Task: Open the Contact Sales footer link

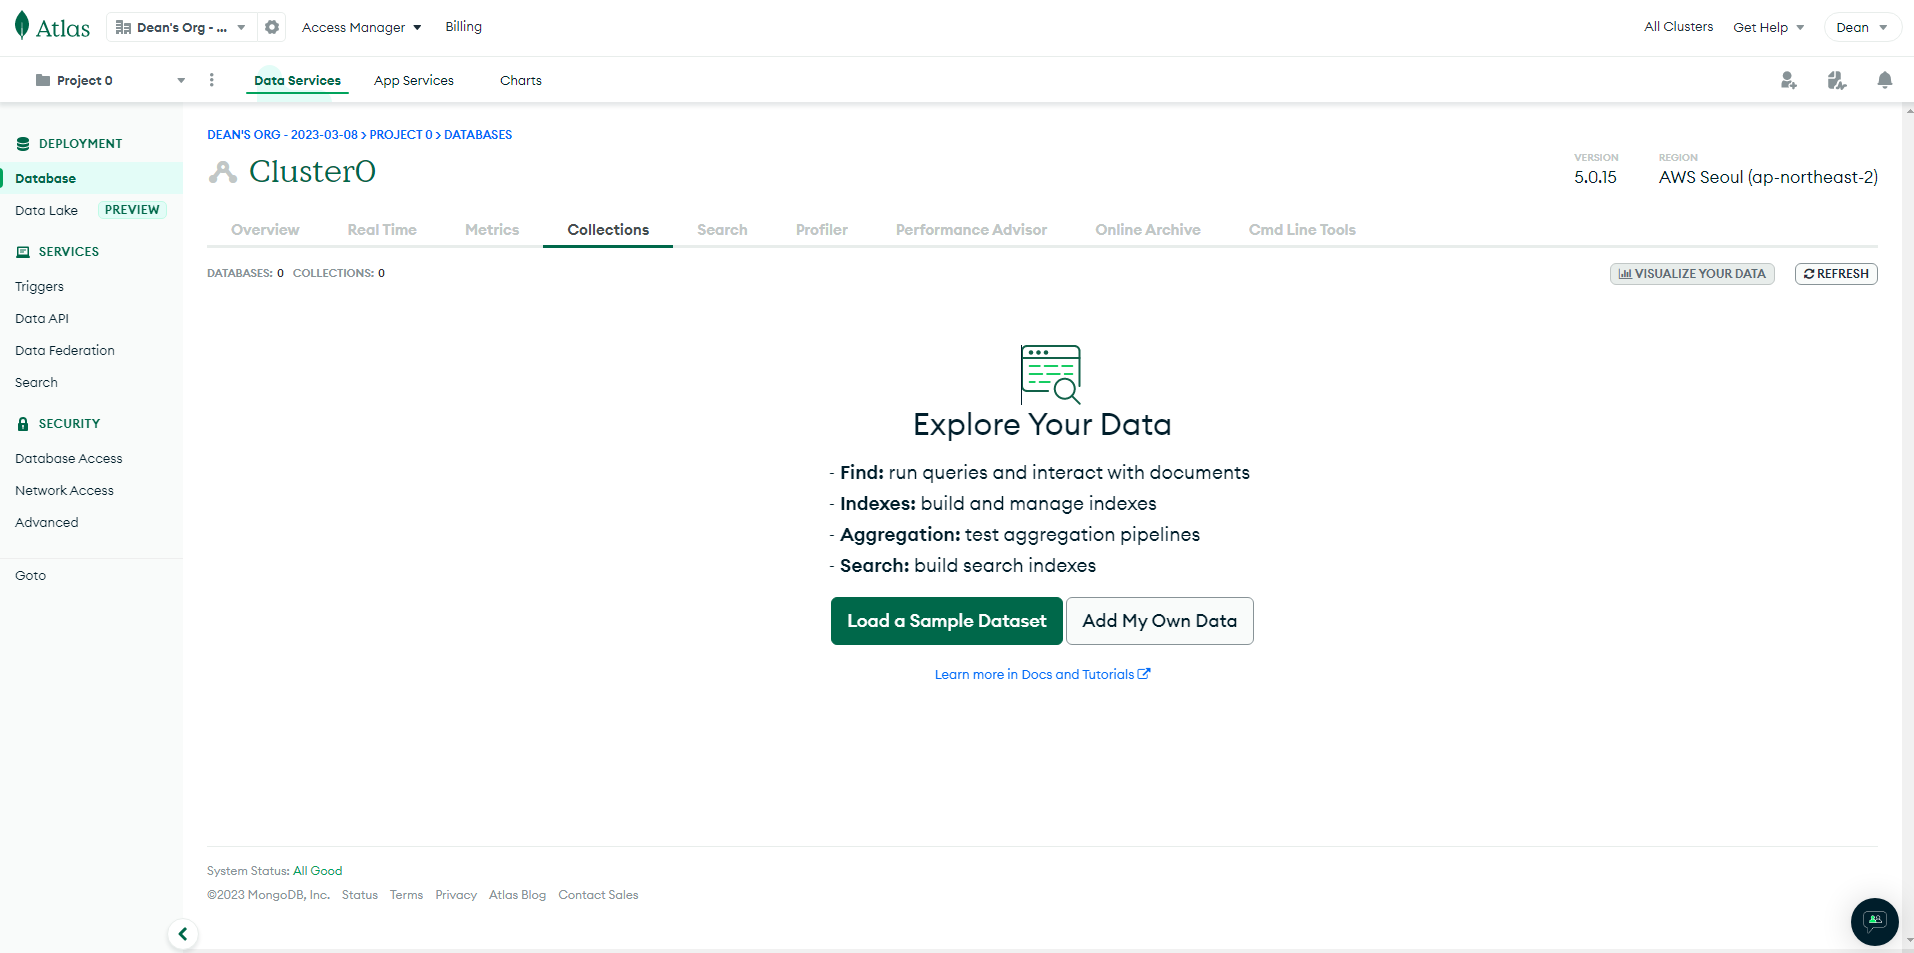Action: click(x=598, y=895)
